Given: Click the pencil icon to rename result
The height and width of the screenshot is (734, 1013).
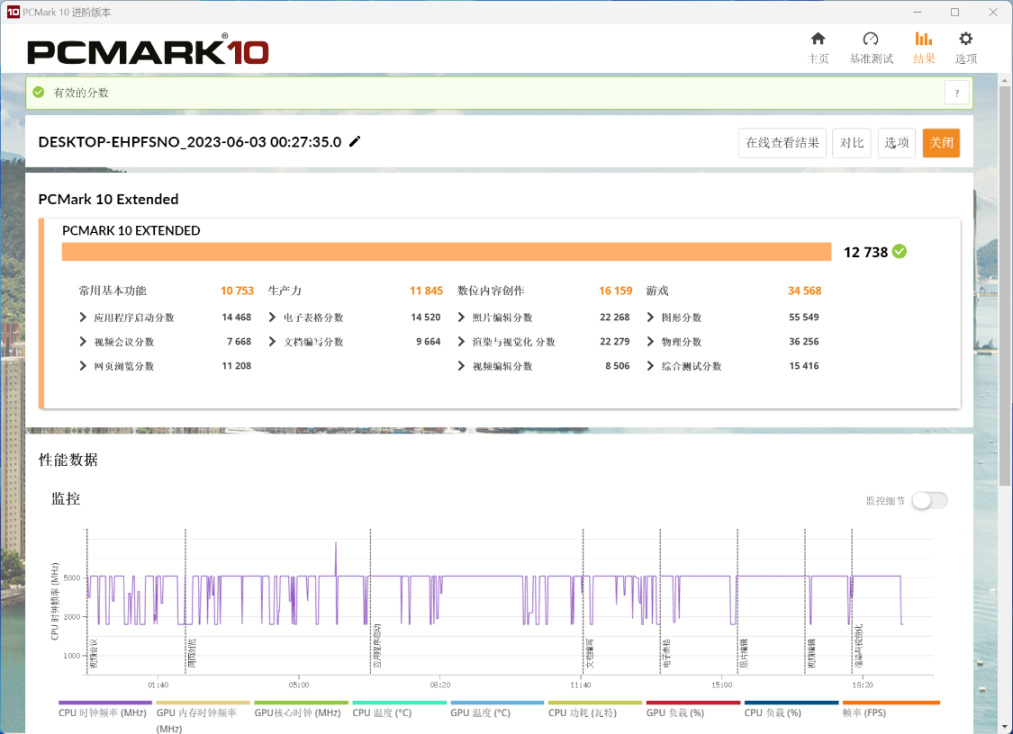Looking at the screenshot, I should (x=355, y=142).
